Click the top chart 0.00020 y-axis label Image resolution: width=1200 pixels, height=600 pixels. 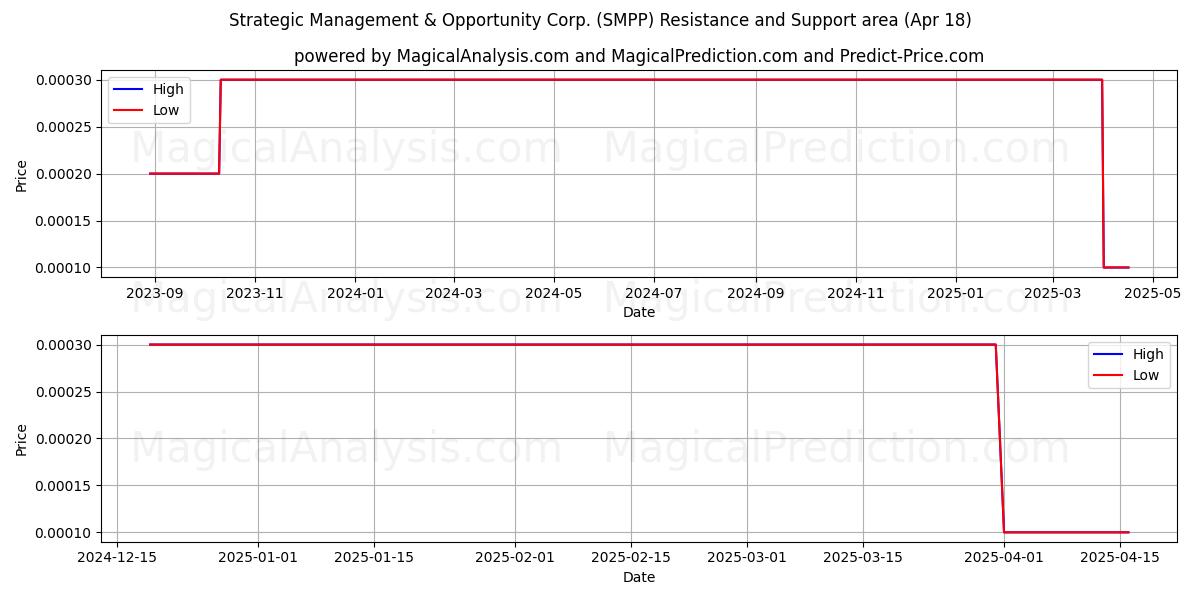(64, 174)
